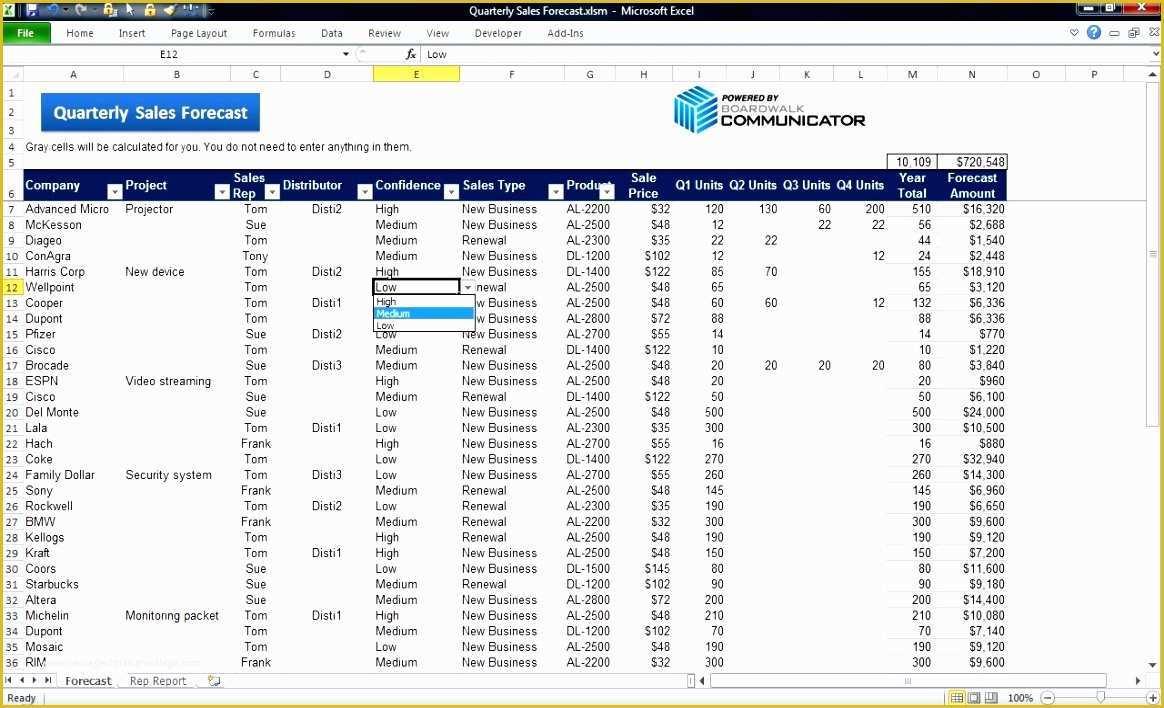This screenshot has height=708, width=1164.
Task: Click the Save icon in Quick Access Toolbar
Action: pyautogui.click(x=32, y=10)
